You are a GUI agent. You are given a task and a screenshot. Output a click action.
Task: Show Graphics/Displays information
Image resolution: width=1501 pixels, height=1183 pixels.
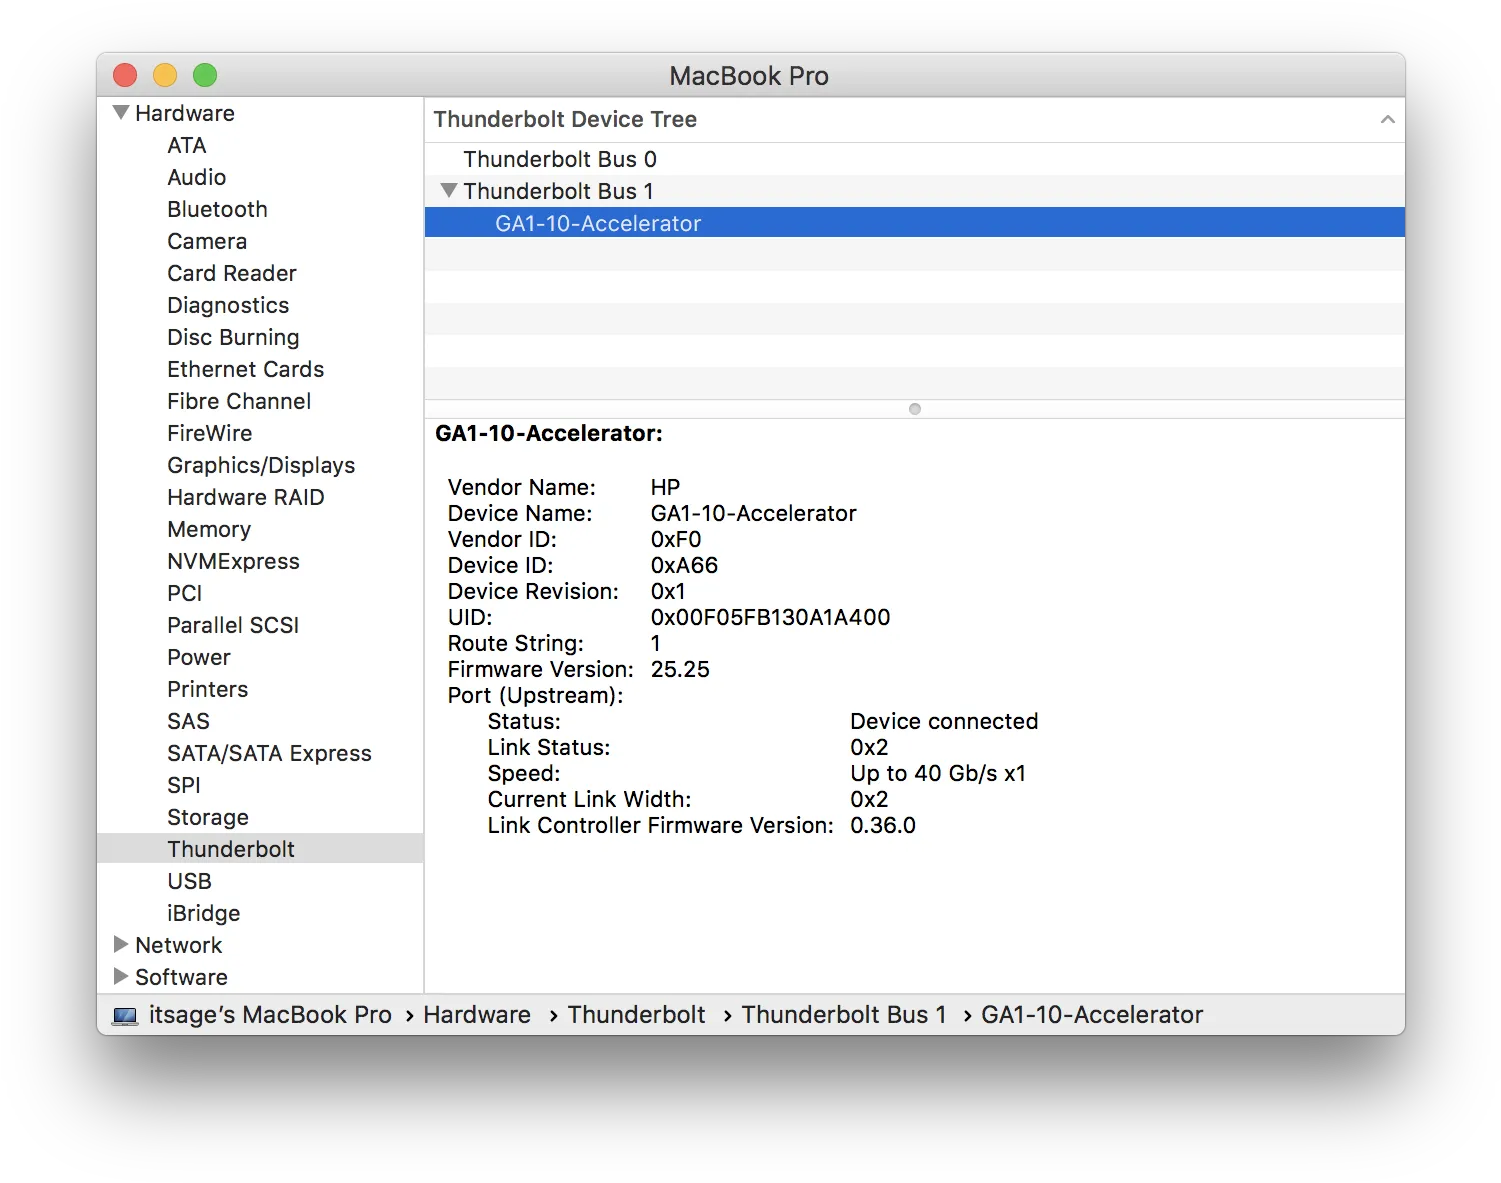click(x=261, y=465)
